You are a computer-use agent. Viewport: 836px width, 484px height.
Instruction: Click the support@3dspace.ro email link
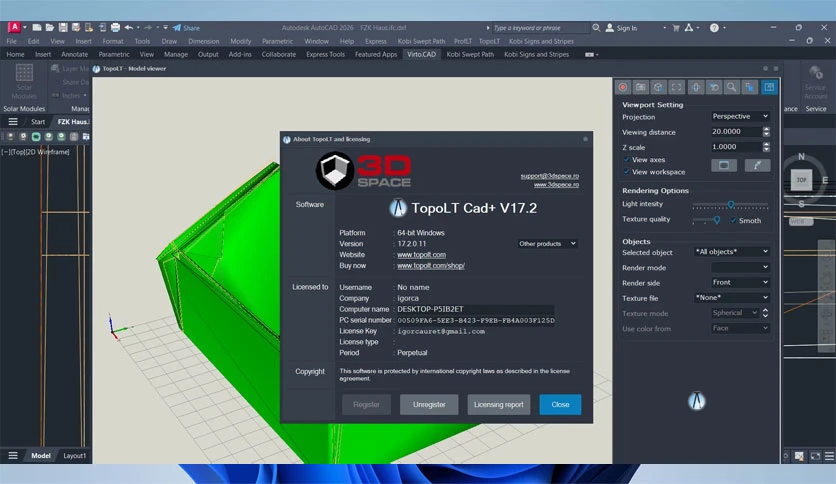click(550, 176)
